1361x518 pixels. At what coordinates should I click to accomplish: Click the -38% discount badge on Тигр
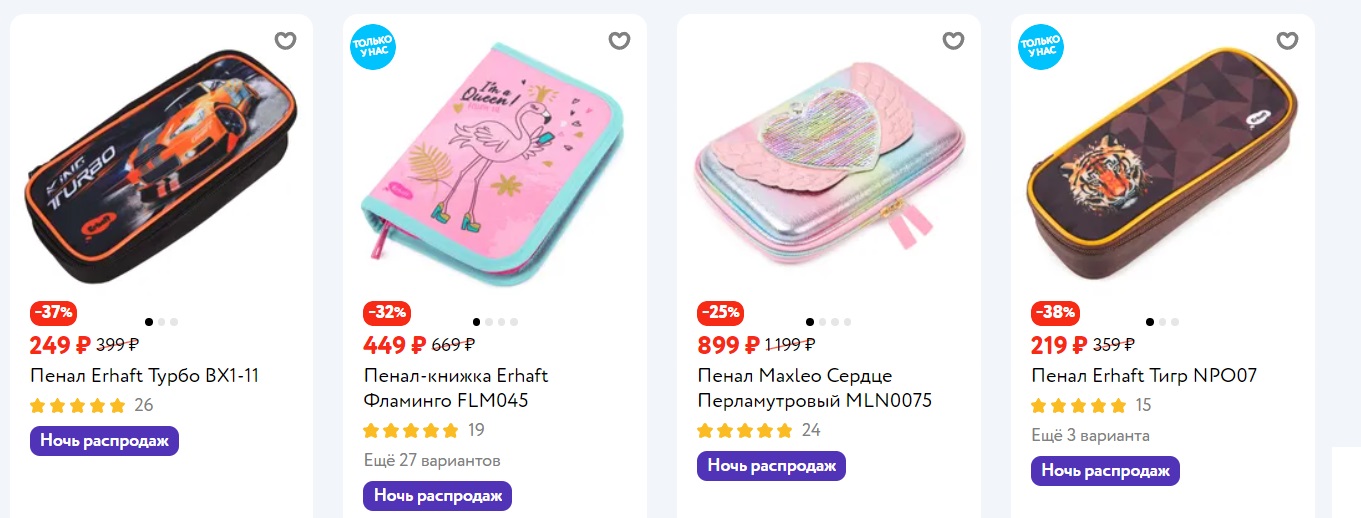pos(1054,312)
